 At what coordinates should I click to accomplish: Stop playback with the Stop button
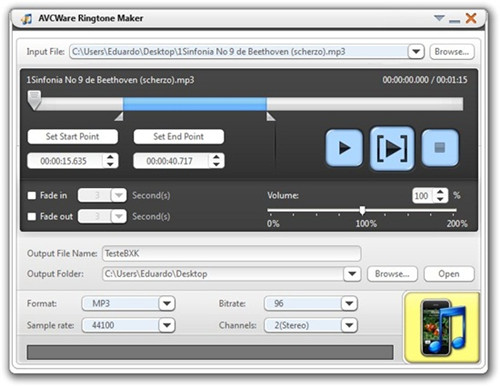coord(440,148)
